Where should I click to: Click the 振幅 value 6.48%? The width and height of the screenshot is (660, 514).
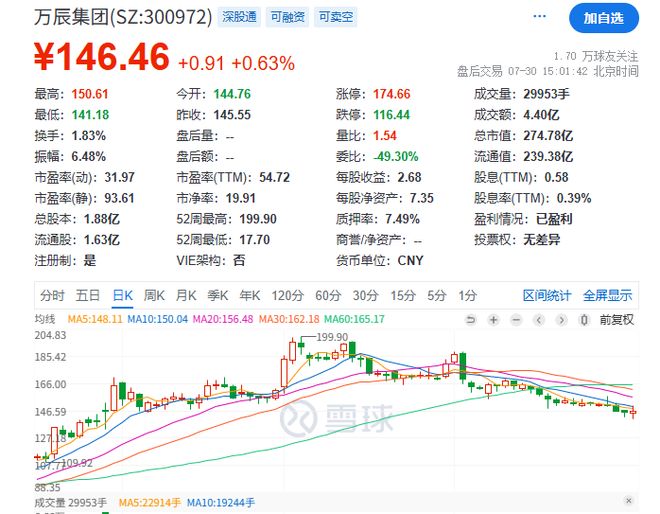coord(88,157)
